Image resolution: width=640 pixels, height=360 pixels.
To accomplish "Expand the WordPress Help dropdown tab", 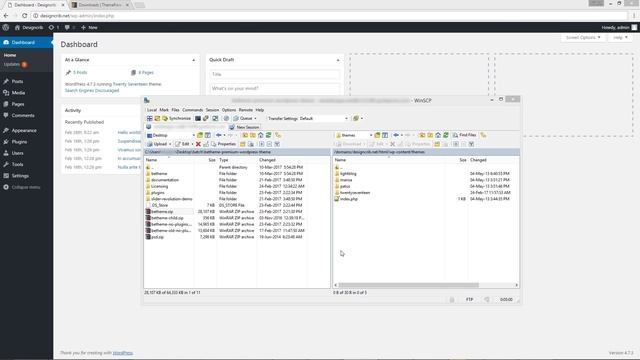I will [x=620, y=38].
